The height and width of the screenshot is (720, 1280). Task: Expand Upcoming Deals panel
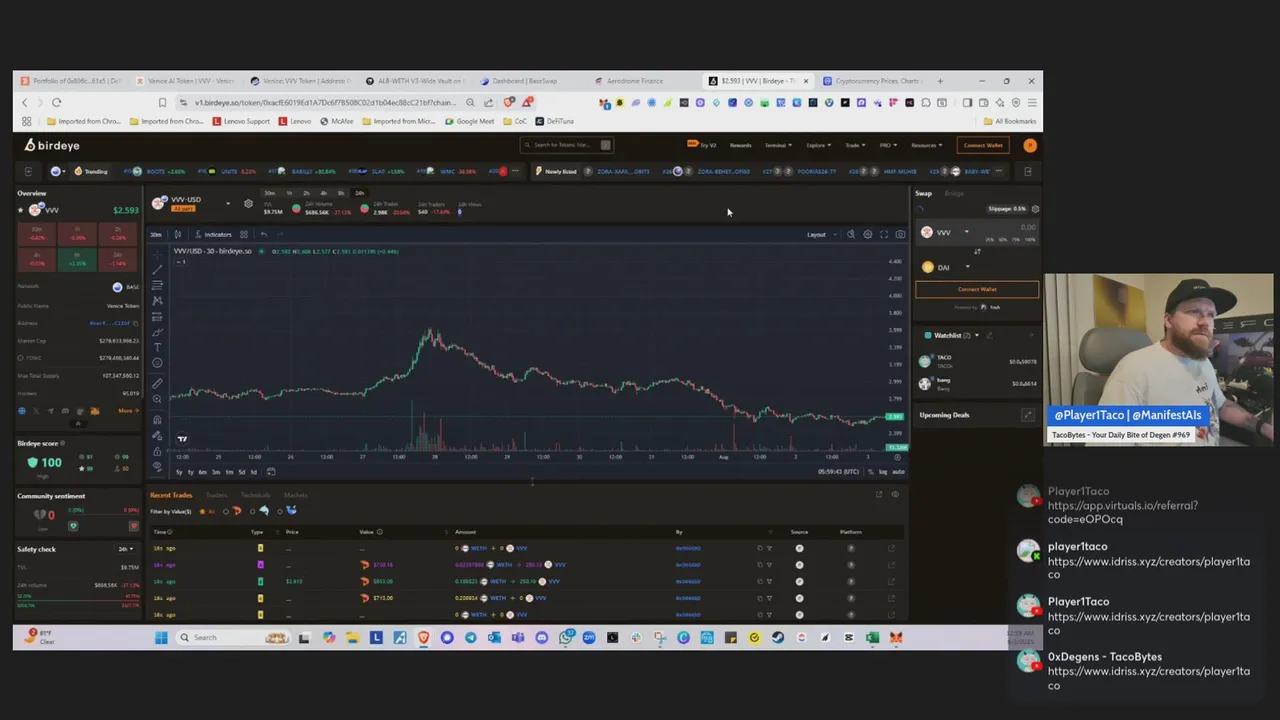[x=1028, y=415]
